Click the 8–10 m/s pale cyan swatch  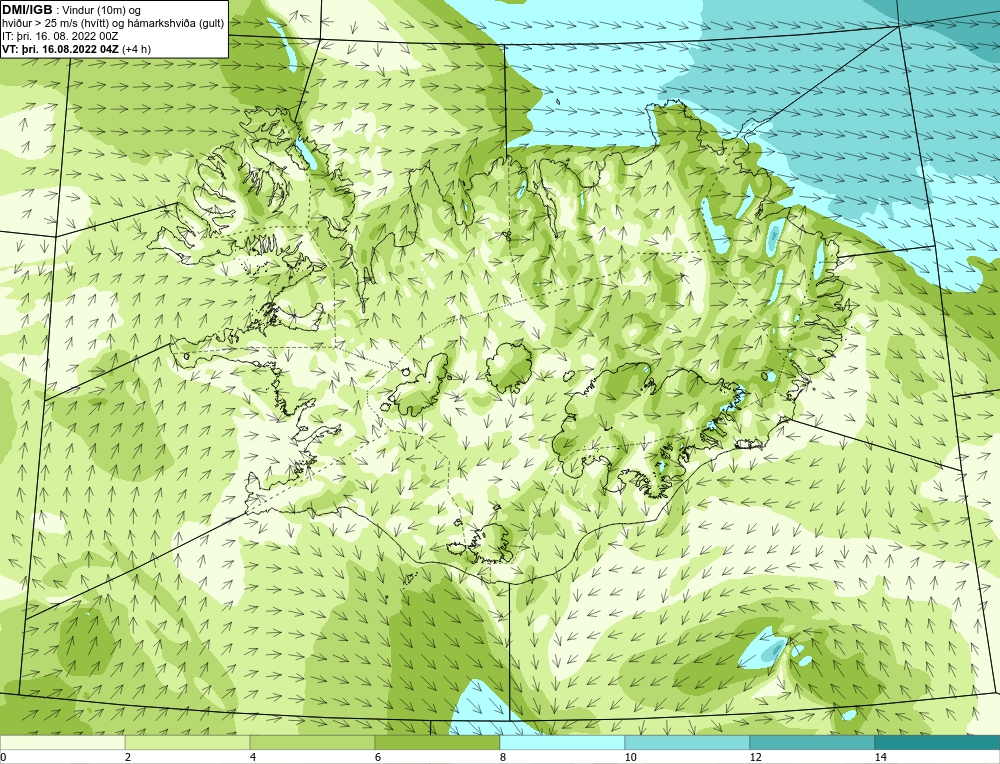click(x=562, y=742)
